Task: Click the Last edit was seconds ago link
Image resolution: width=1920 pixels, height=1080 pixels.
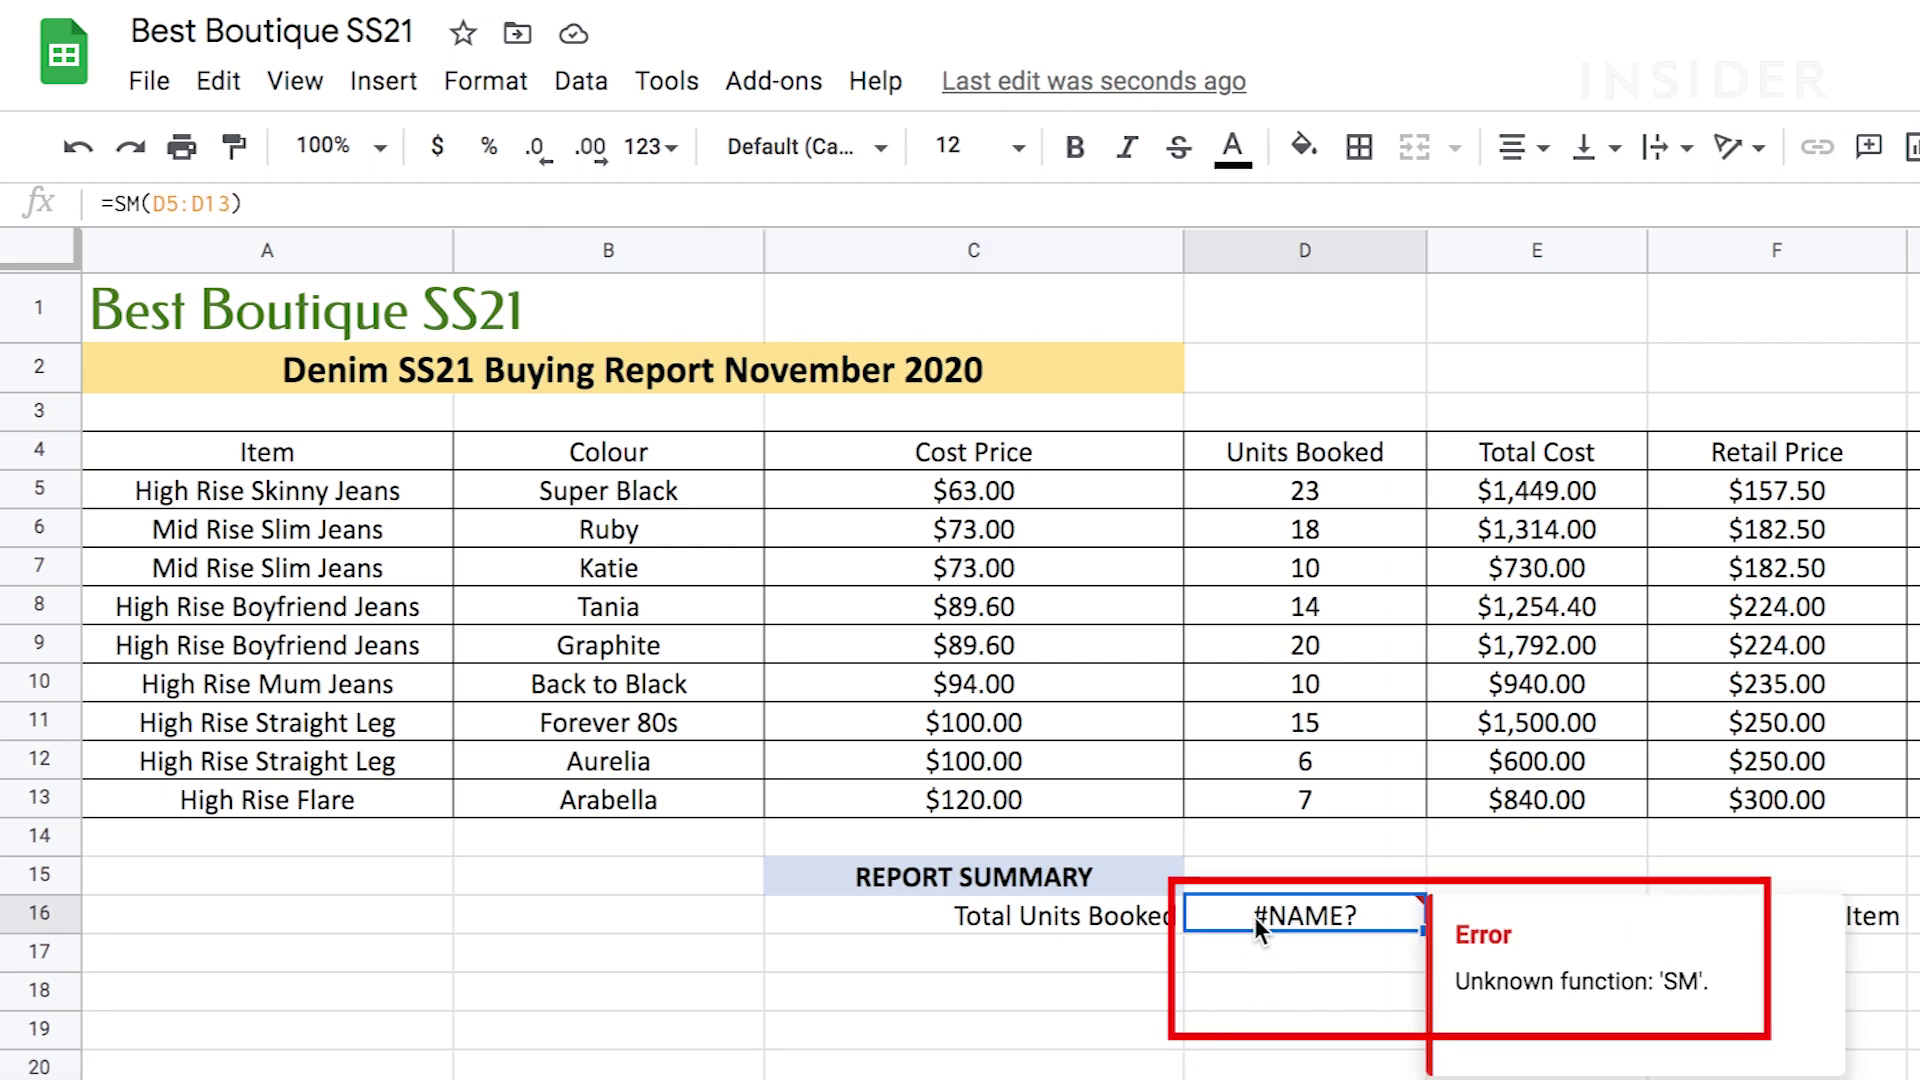Action: (1093, 81)
